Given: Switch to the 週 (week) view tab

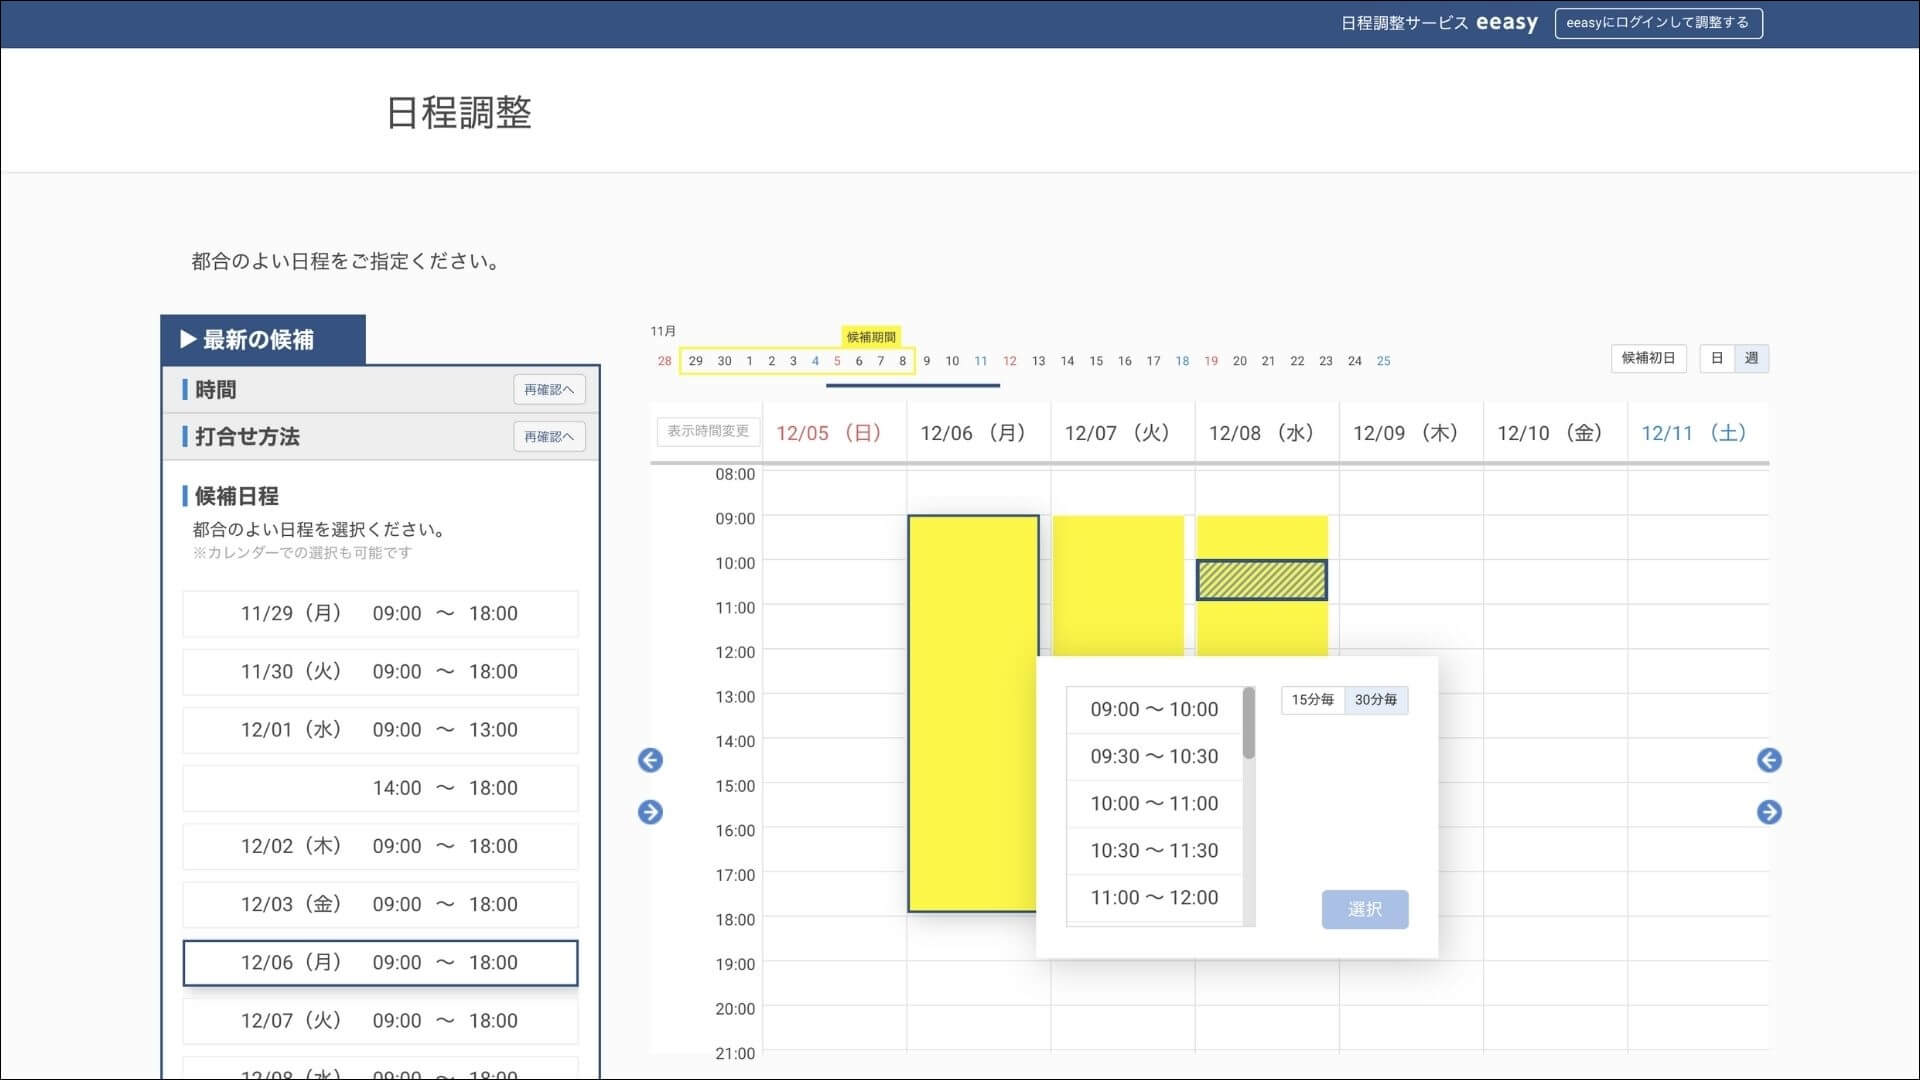Looking at the screenshot, I should (x=1751, y=358).
